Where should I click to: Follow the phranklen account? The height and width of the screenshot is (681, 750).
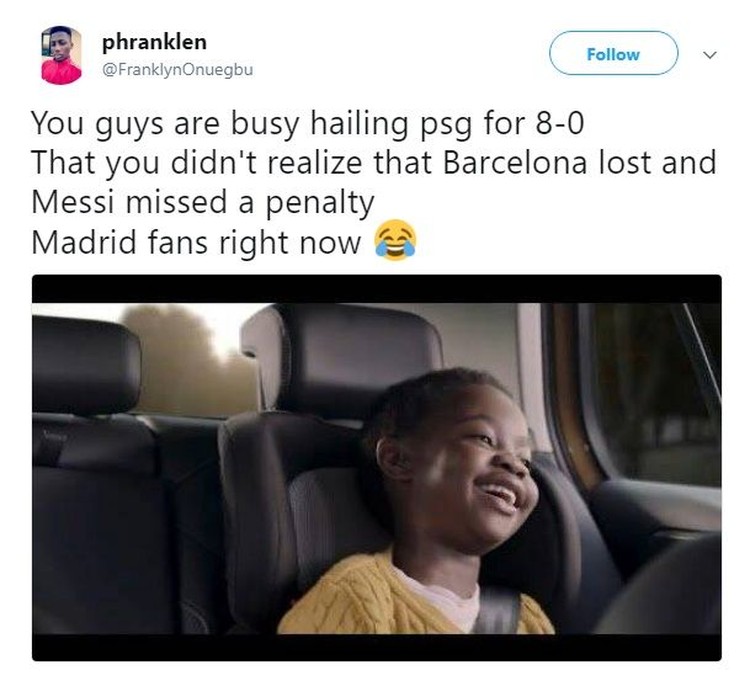tap(613, 54)
